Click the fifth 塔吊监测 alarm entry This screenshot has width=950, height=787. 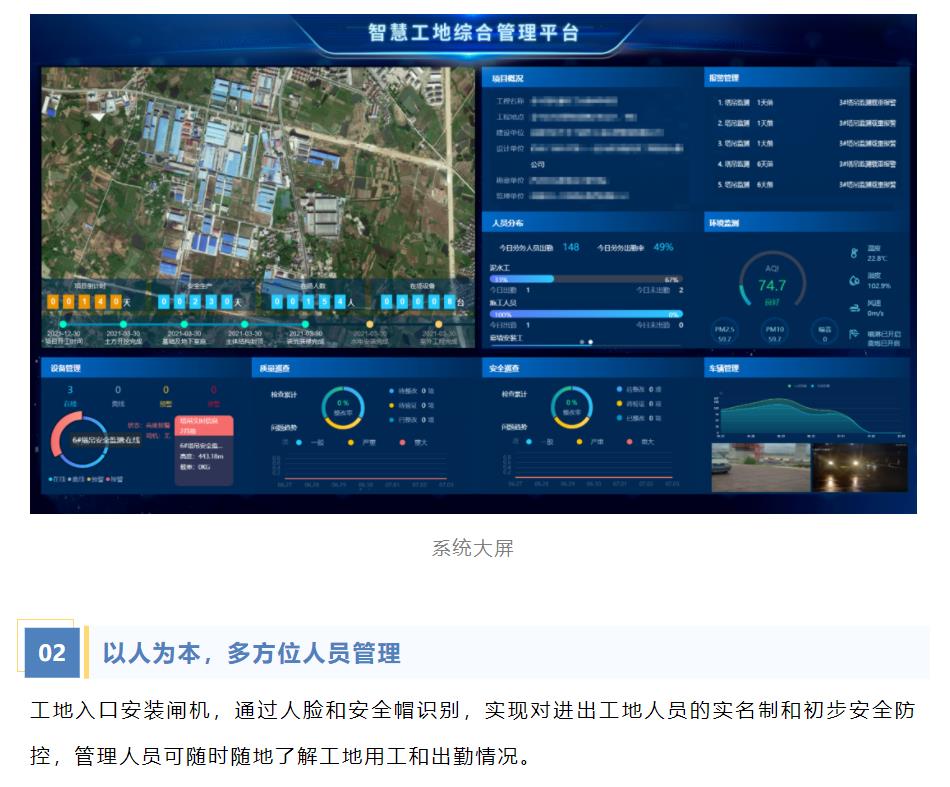(742, 186)
